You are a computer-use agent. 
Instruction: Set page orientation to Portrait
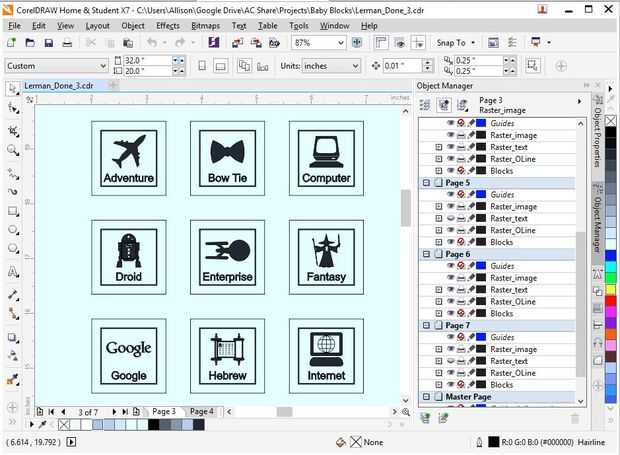coord(202,66)
